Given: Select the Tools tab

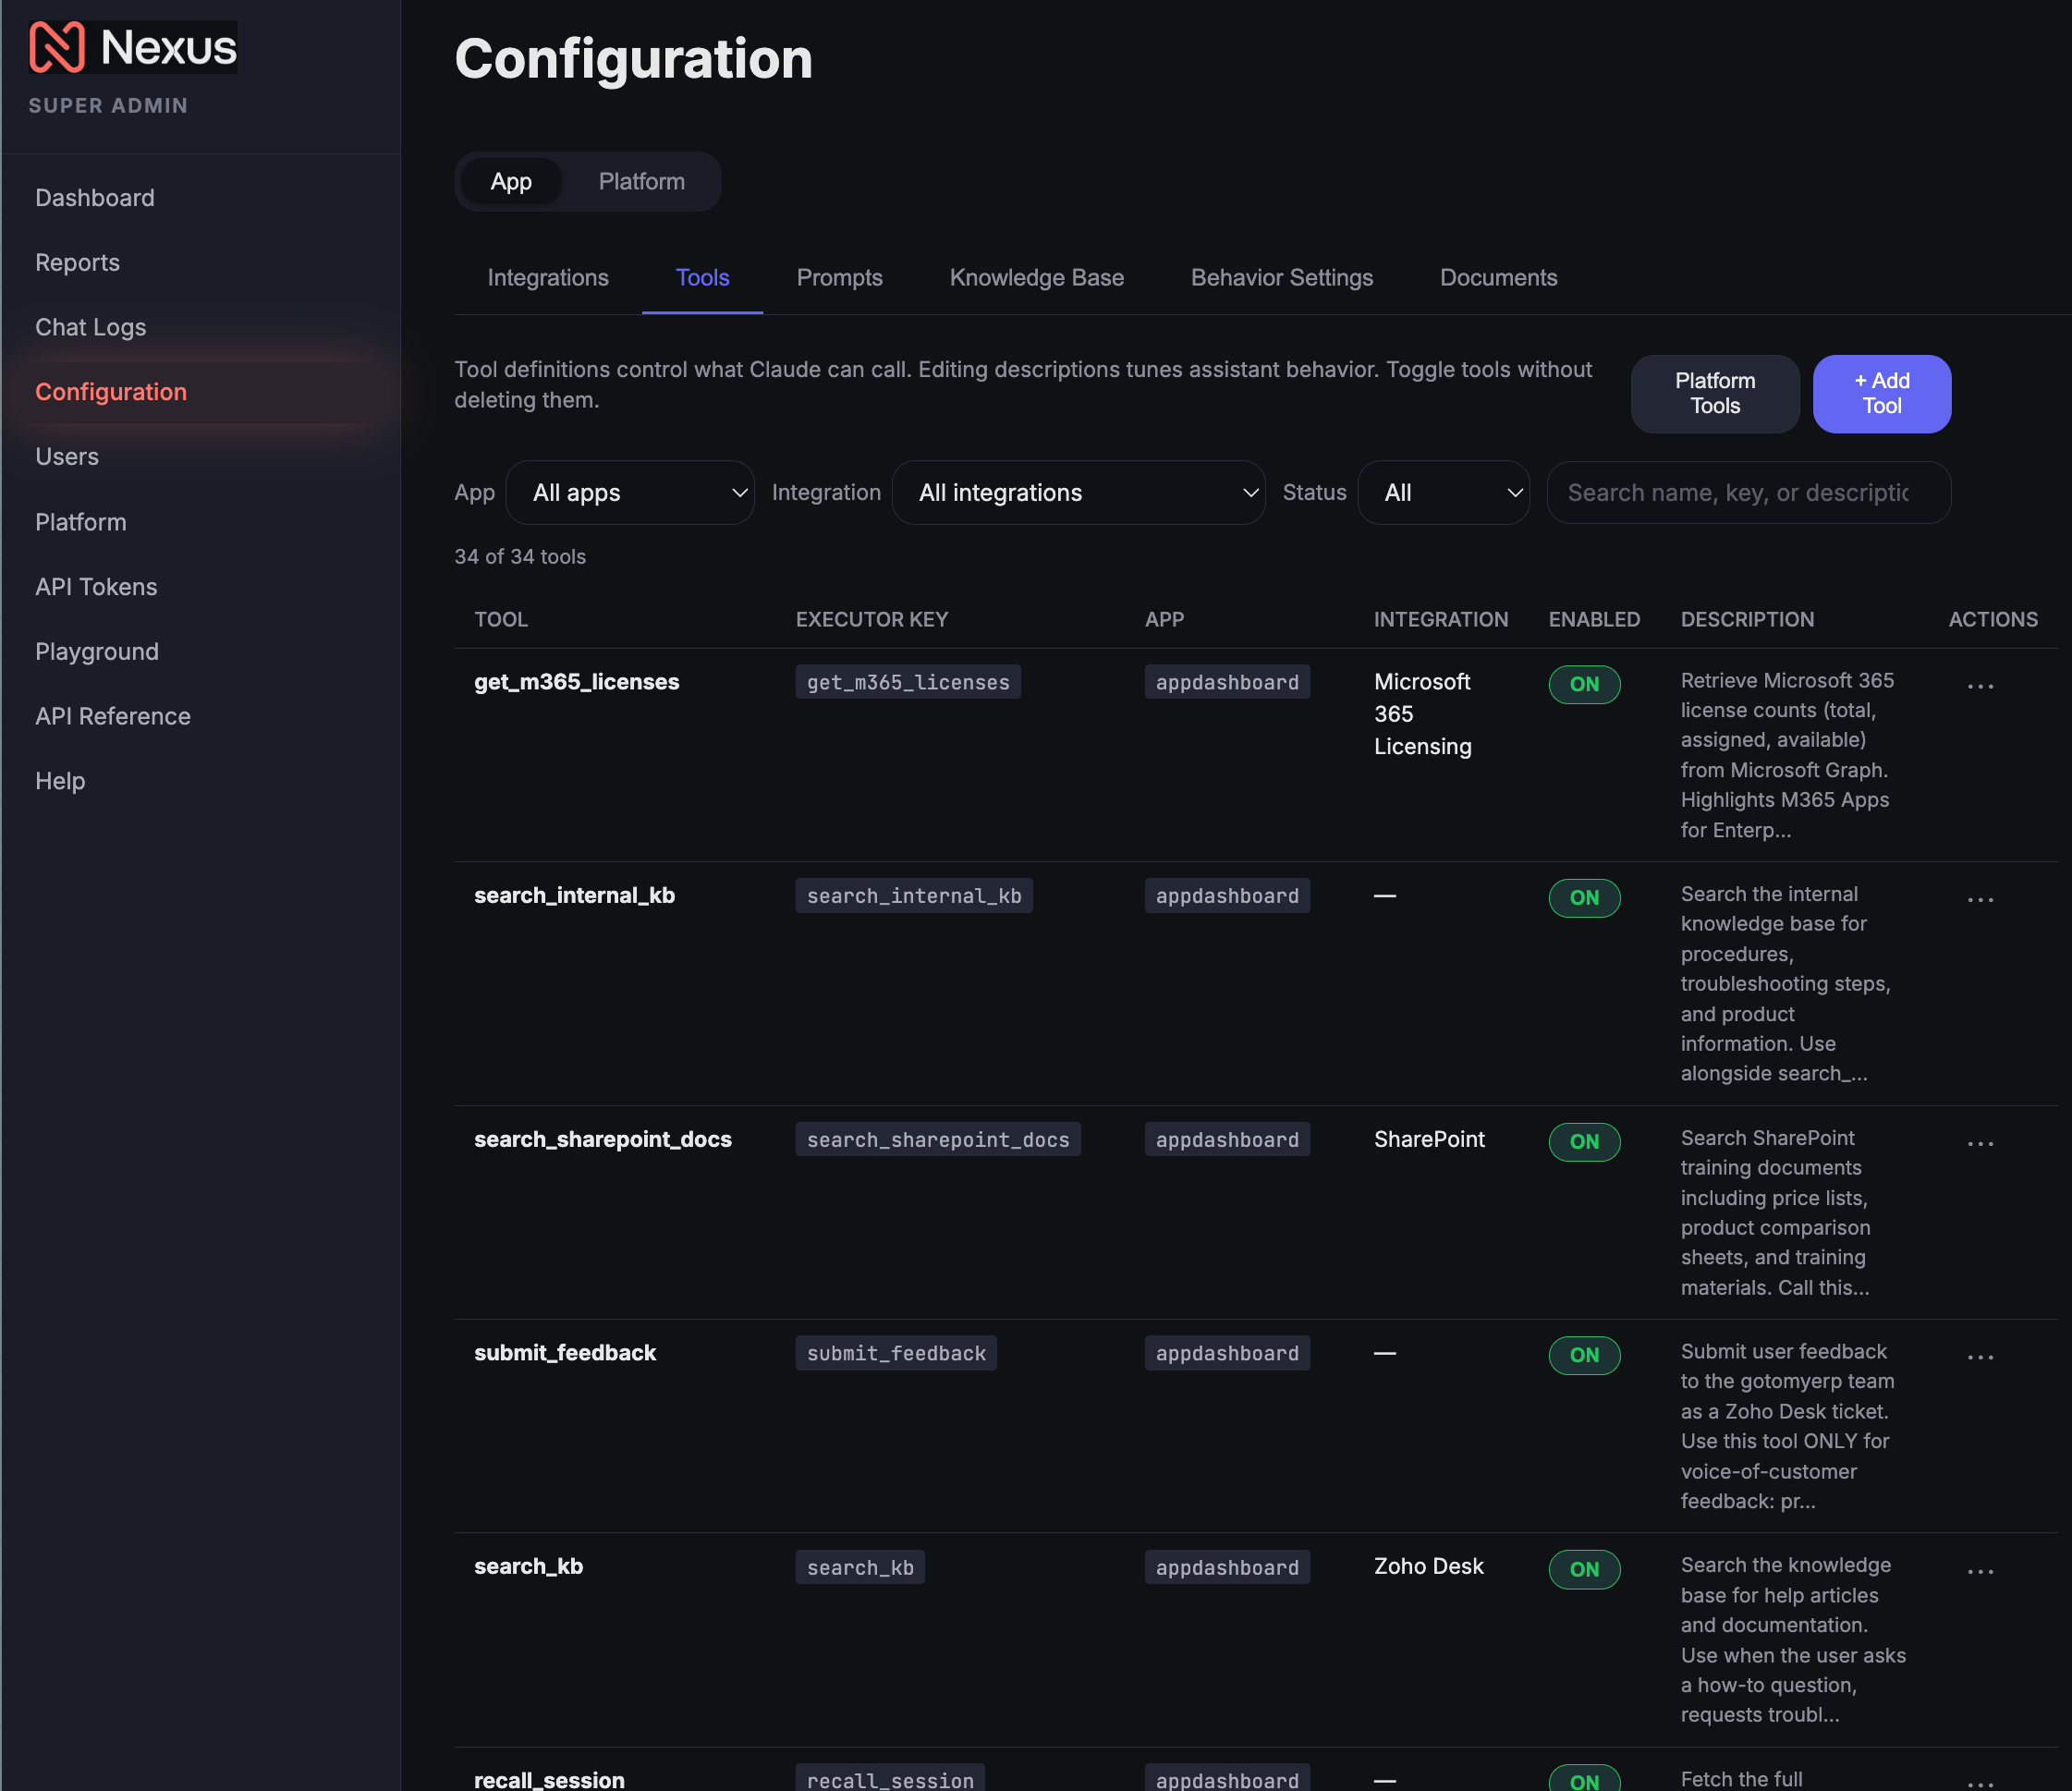Looking at the screenshot, I should point(702,278).
